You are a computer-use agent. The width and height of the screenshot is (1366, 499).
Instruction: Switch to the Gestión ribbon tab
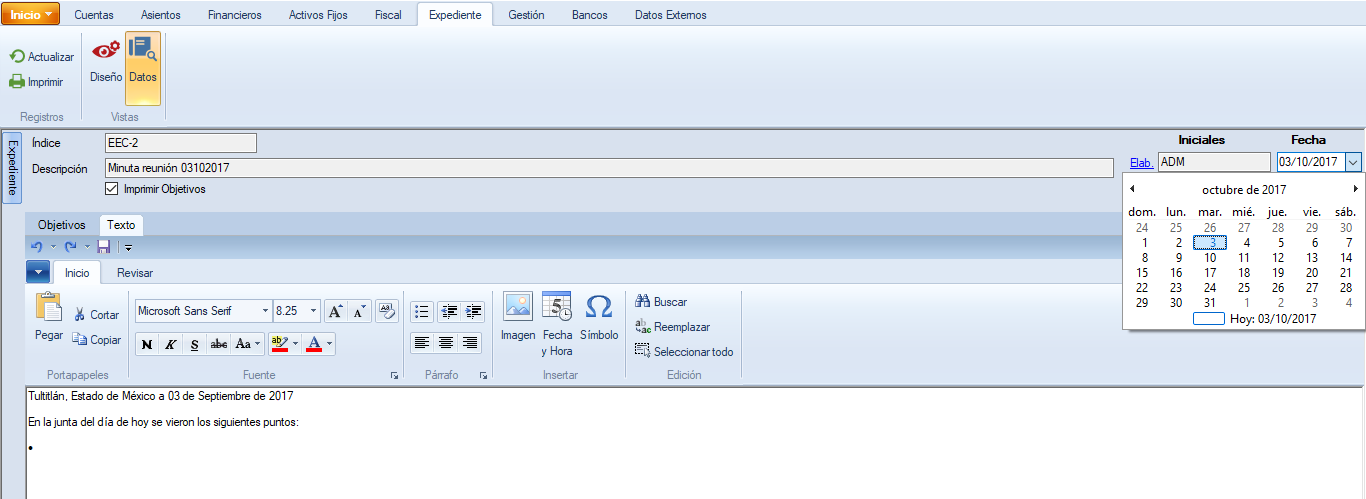(x=526, y=15)
